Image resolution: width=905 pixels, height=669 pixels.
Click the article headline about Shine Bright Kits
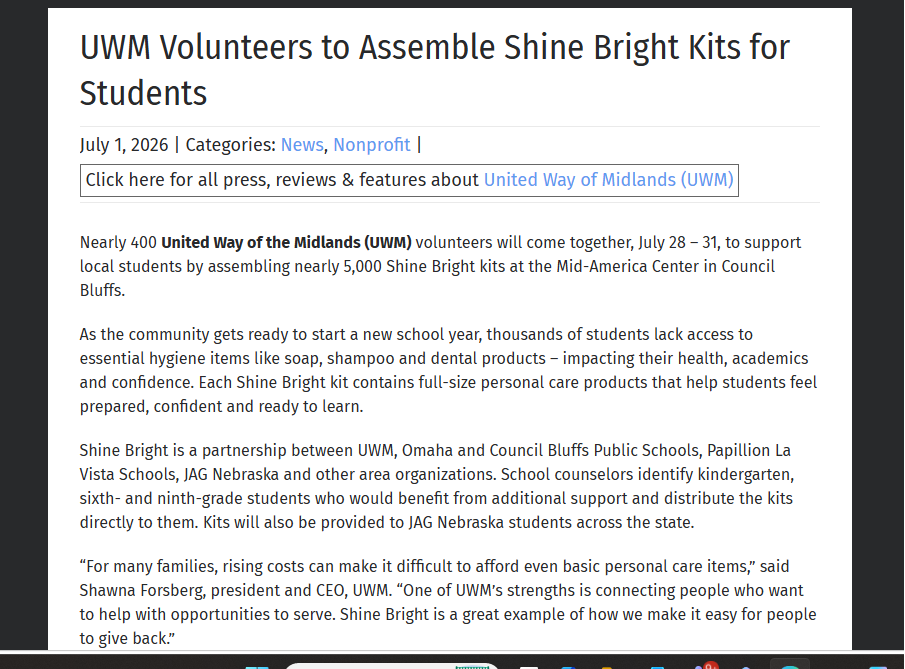[435, 70]
